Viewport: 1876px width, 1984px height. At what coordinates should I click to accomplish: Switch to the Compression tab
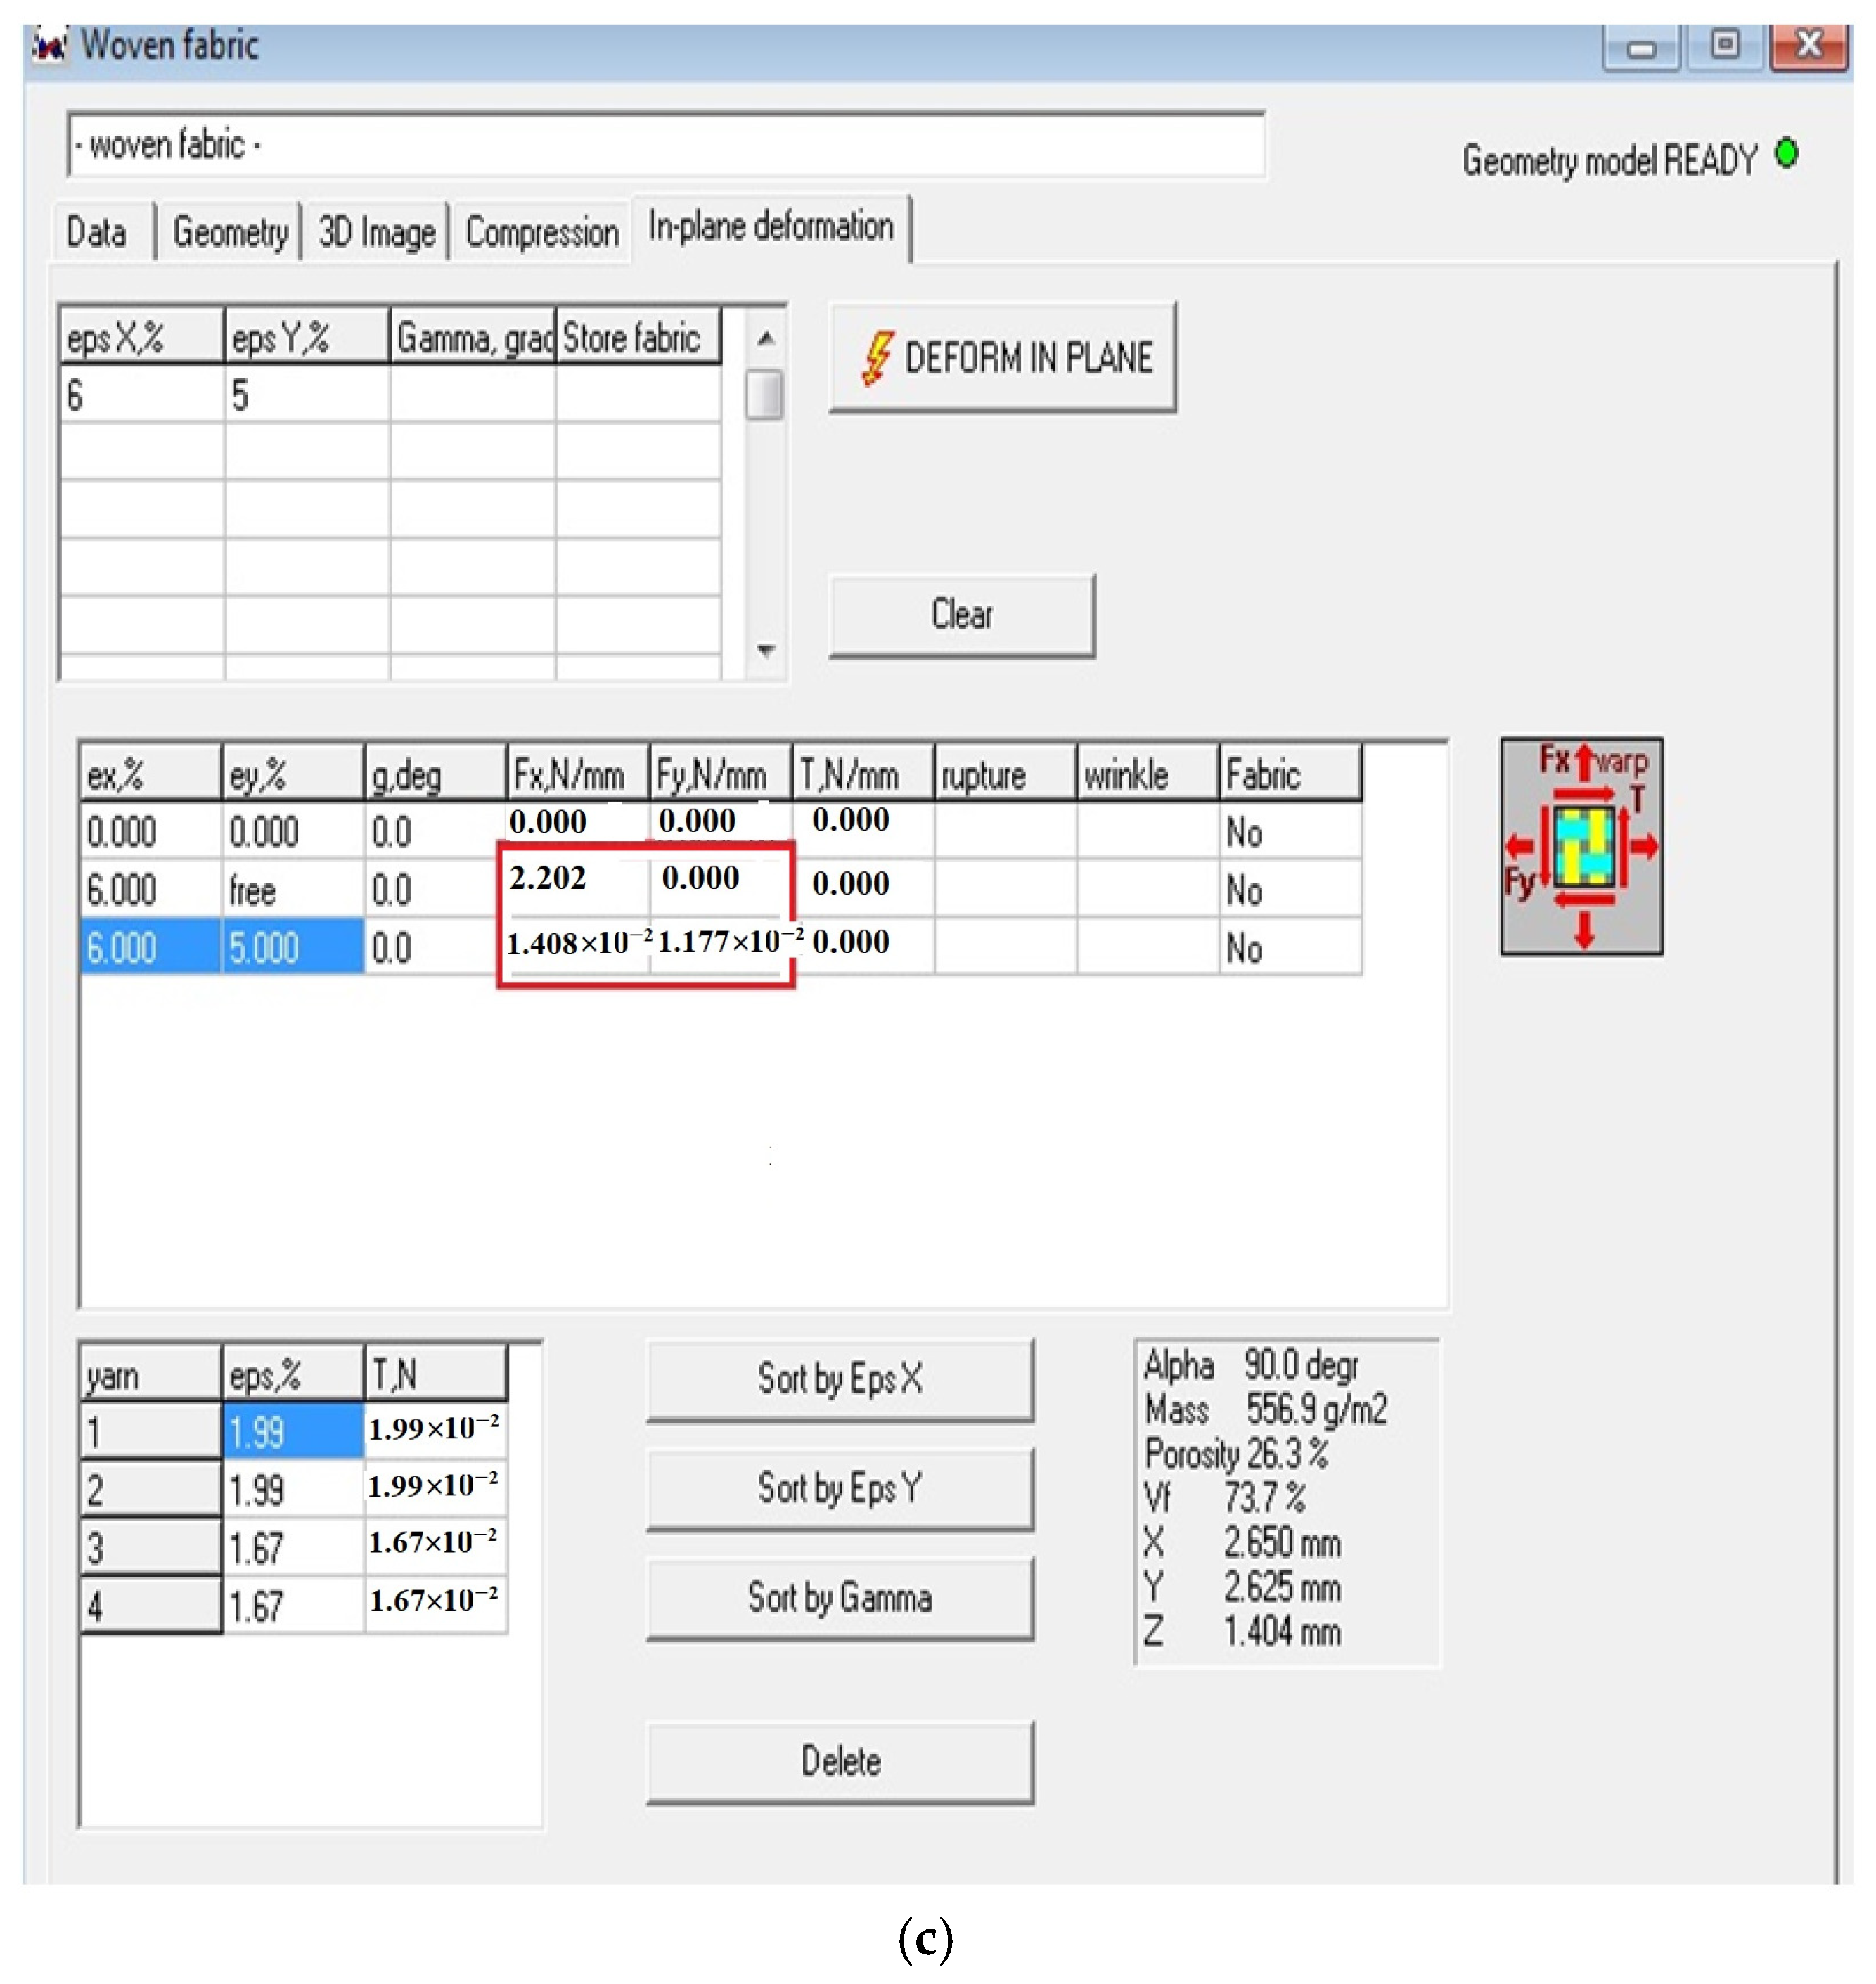[542, 233]
